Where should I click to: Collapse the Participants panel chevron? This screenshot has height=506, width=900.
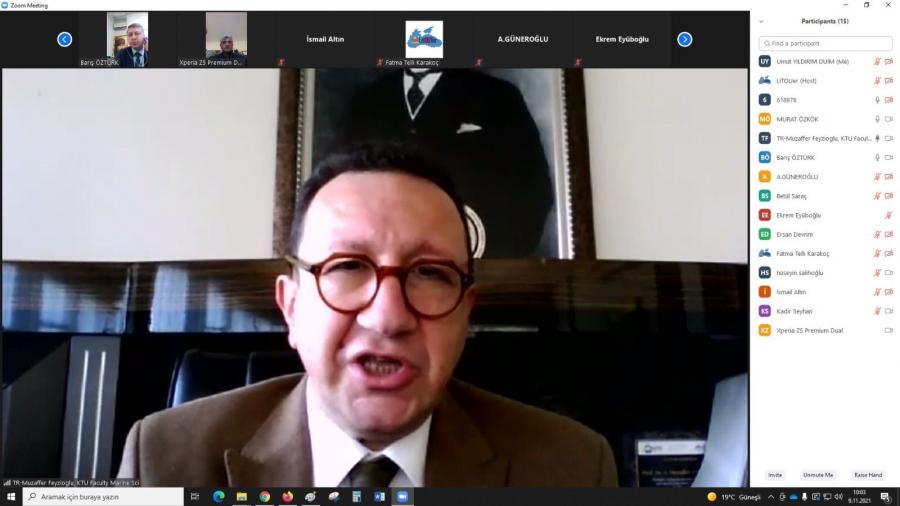[762, 21]
